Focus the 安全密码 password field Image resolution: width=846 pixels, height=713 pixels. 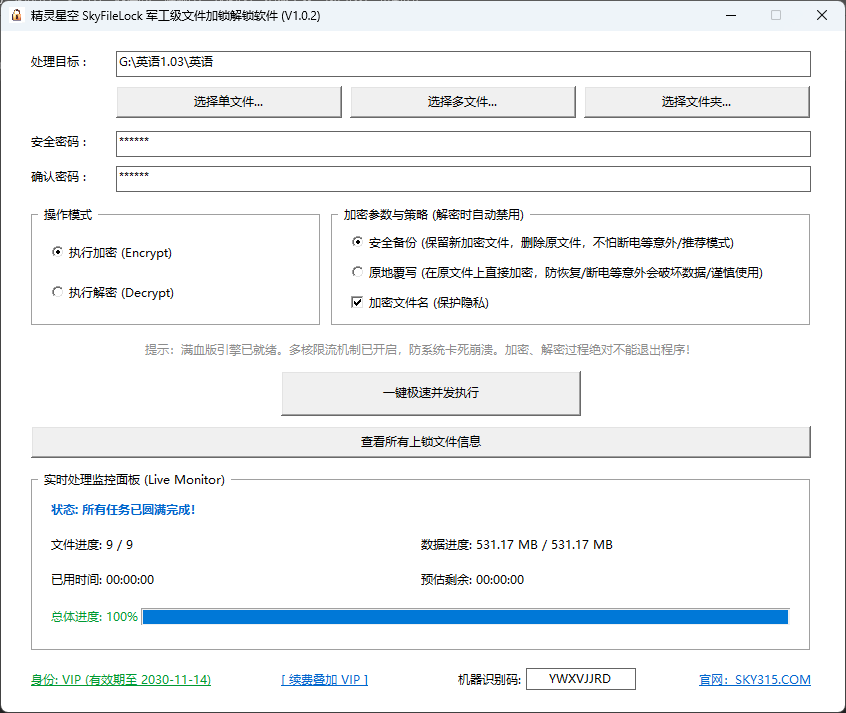click(x=463, y=144)
